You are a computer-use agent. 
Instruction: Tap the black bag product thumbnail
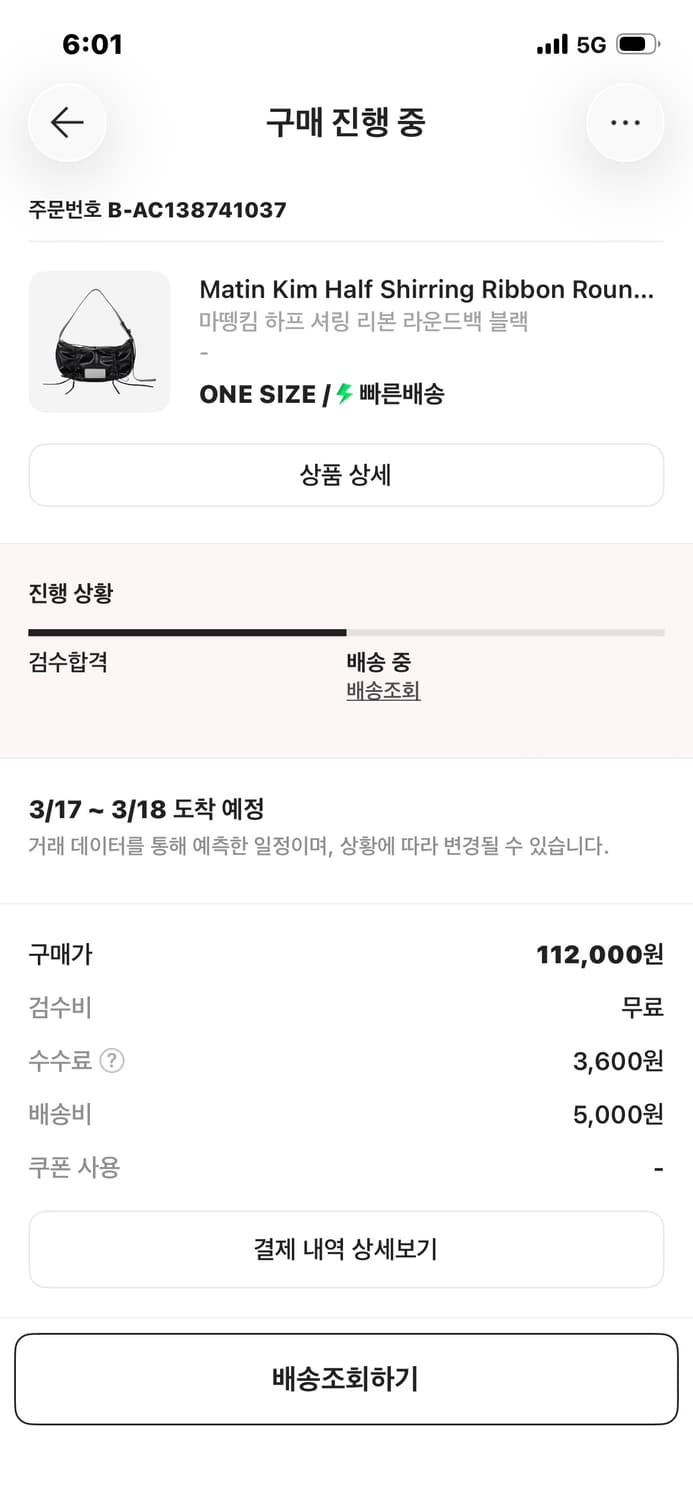click(x=99, y=341)
